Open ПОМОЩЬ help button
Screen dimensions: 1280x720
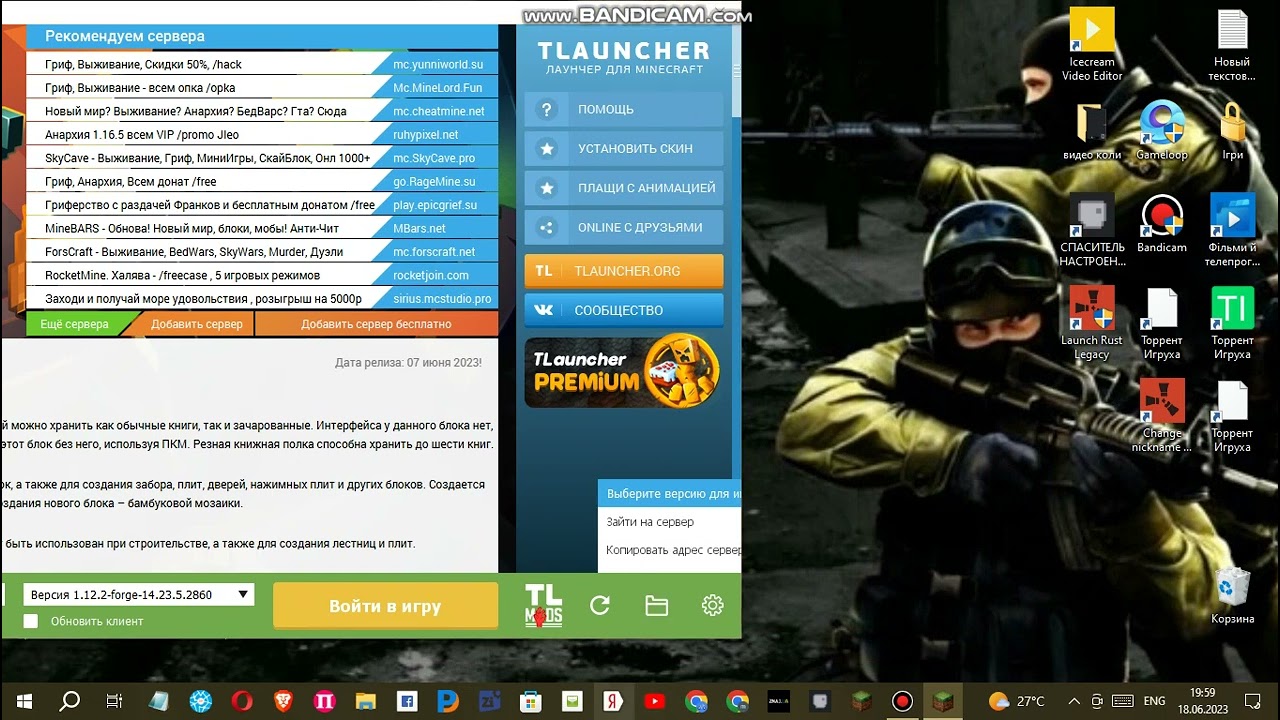pyautogui.click(x=623, y=109)
